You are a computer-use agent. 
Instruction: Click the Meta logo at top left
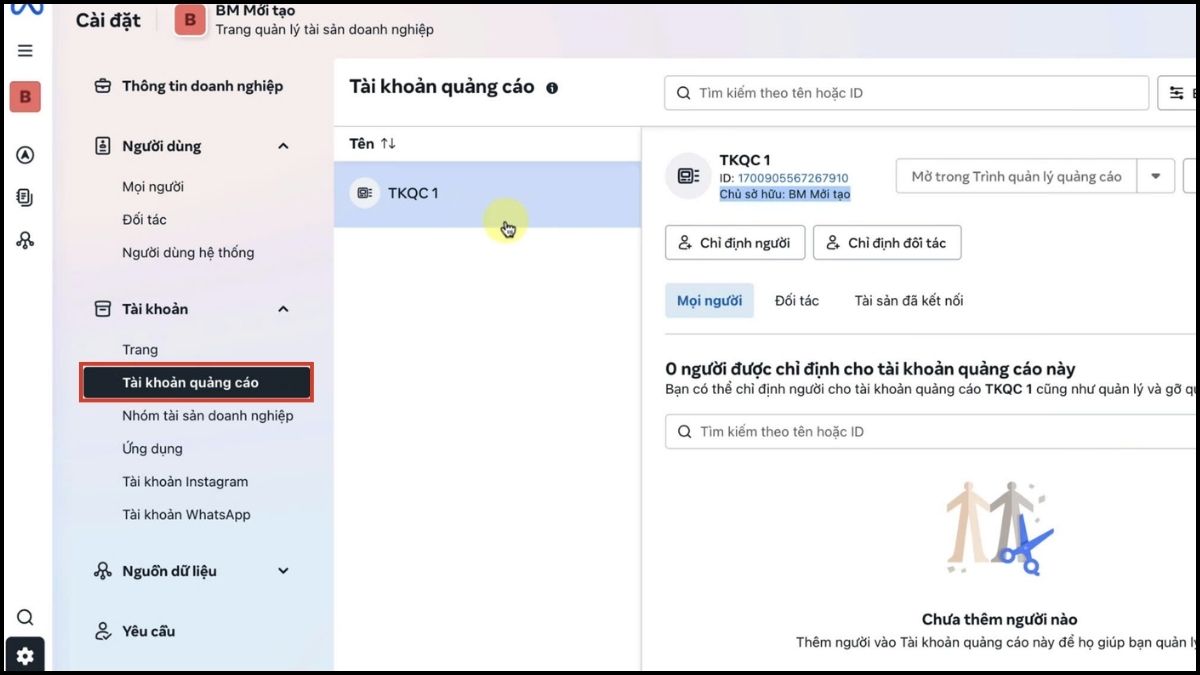pyautogui.click(x=27, y=9)
